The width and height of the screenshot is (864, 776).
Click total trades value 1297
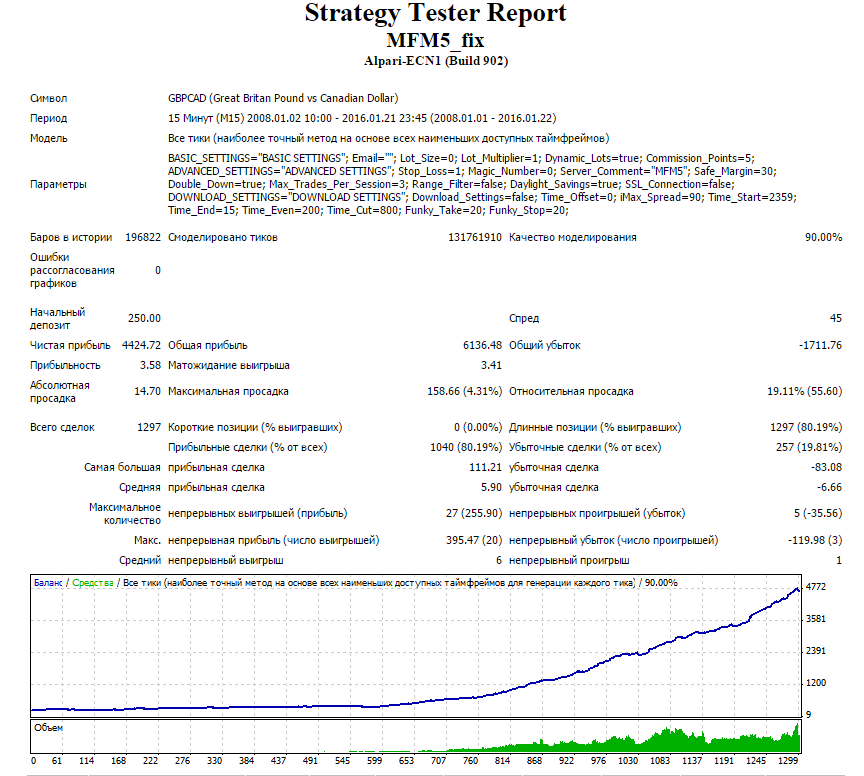point(149,427)
